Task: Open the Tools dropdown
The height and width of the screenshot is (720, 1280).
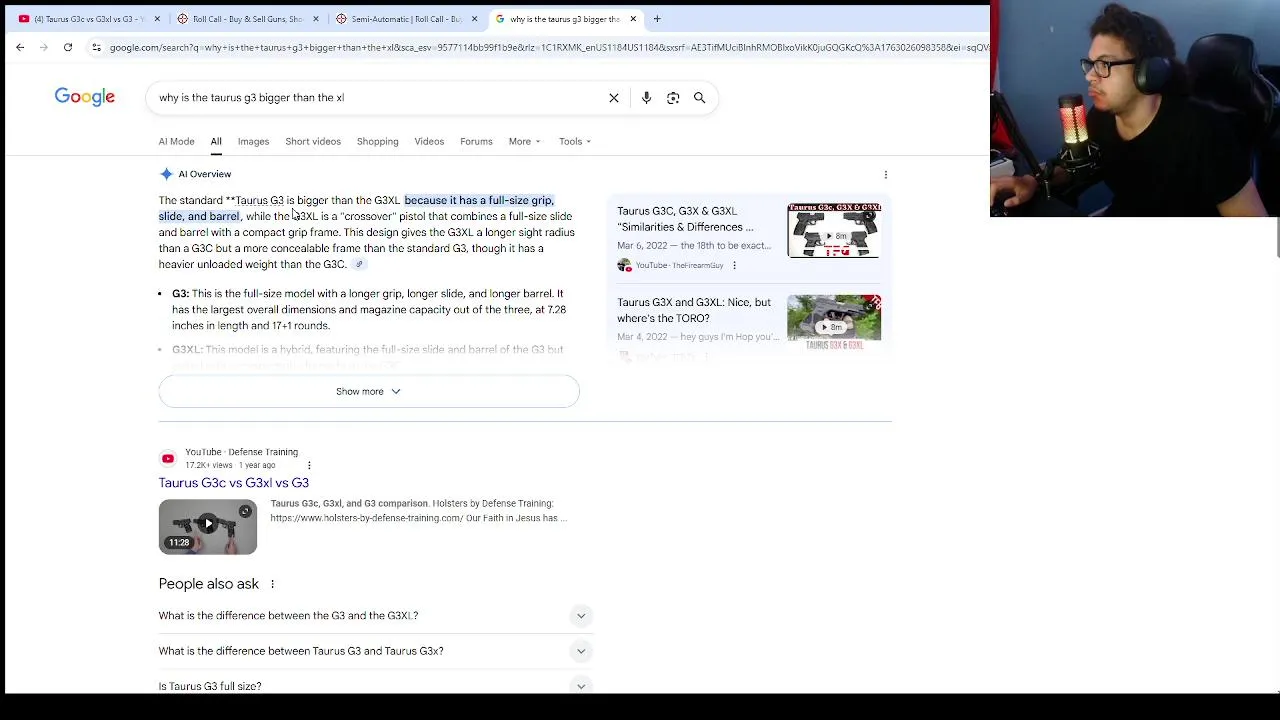Action: [575, 141]
